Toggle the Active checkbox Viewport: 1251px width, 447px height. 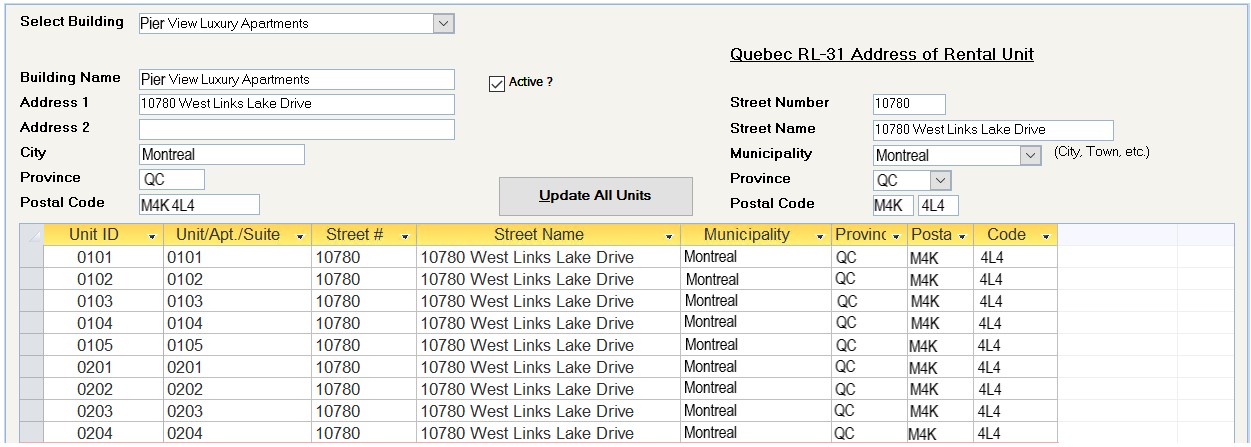tap(497, 84)
